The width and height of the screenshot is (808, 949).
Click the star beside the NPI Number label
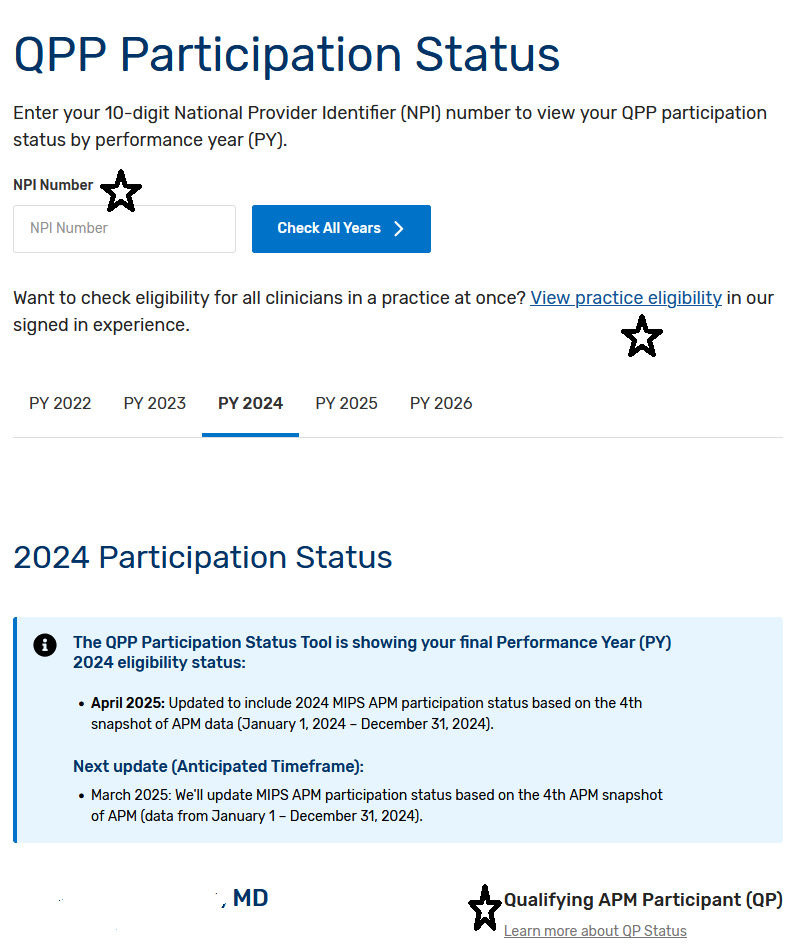coord(121,191)
